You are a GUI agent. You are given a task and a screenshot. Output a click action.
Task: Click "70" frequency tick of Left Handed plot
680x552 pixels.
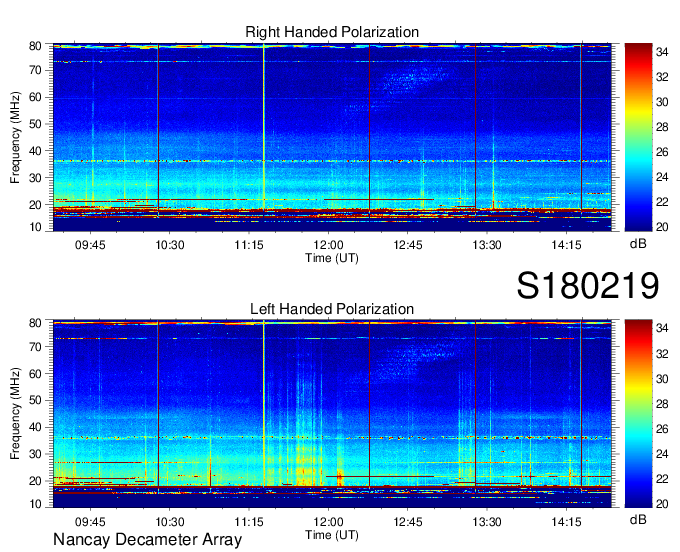(35, 346)
